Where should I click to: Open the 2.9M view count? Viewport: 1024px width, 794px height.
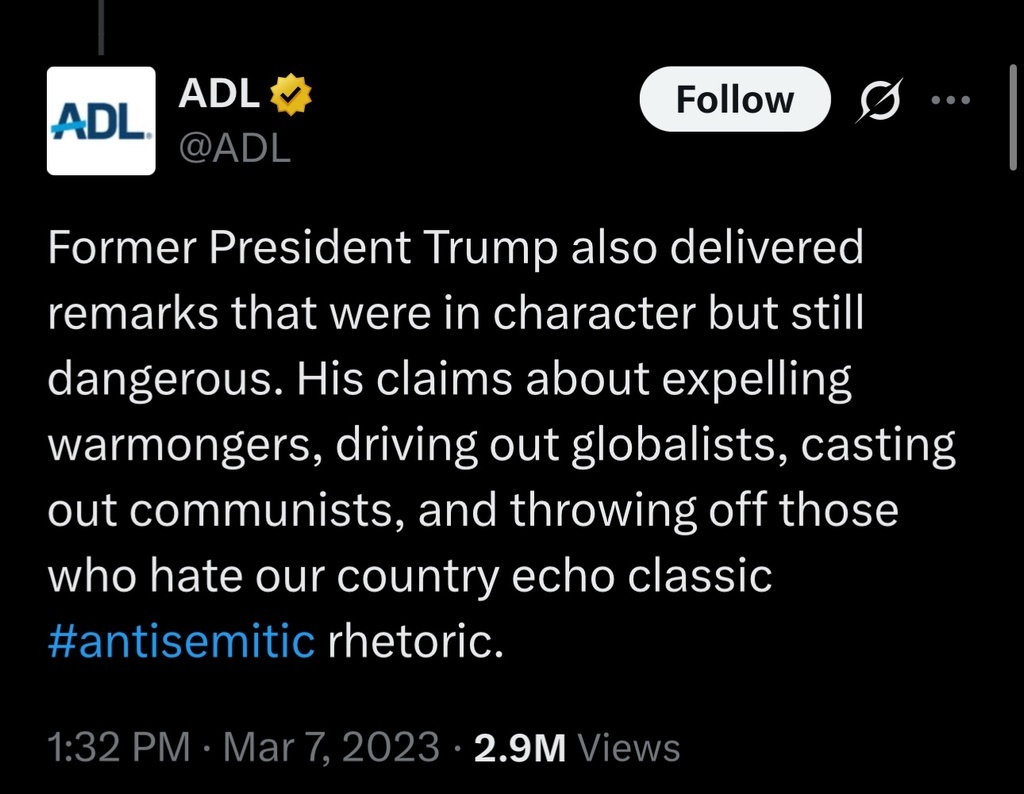pyautogui.click(x=519, y=747)
